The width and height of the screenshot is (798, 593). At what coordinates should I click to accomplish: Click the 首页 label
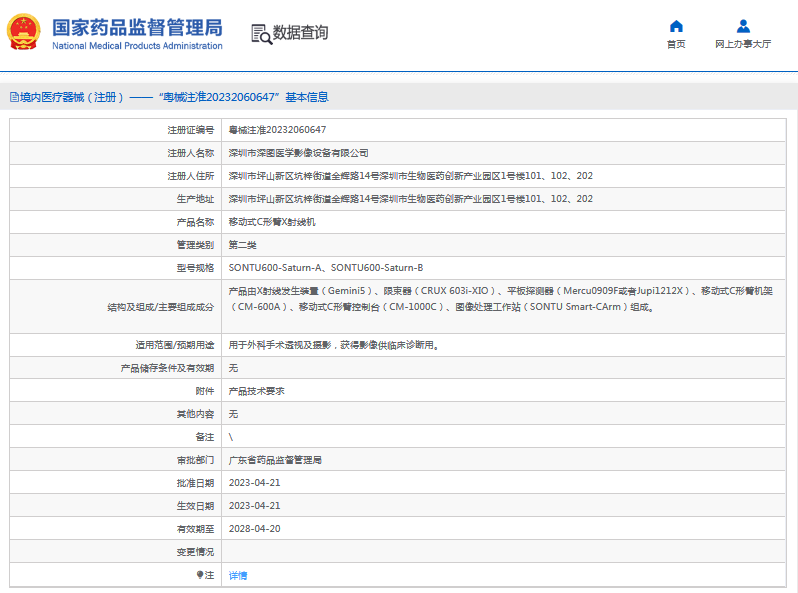676,44
